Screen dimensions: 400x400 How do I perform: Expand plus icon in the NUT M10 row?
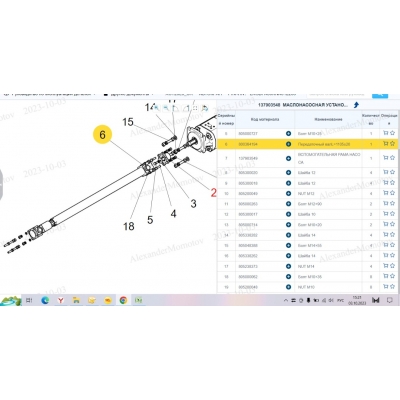(x=289, y=287)
